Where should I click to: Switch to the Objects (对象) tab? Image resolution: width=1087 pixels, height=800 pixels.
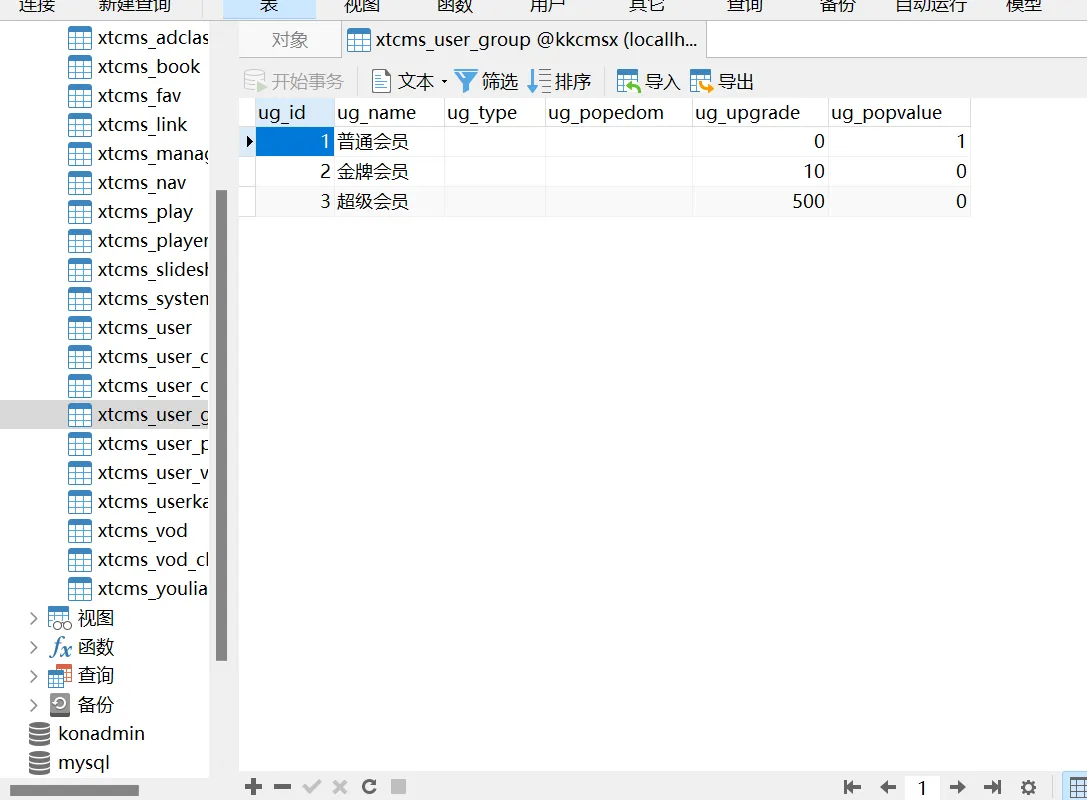[x=290, y=40]
